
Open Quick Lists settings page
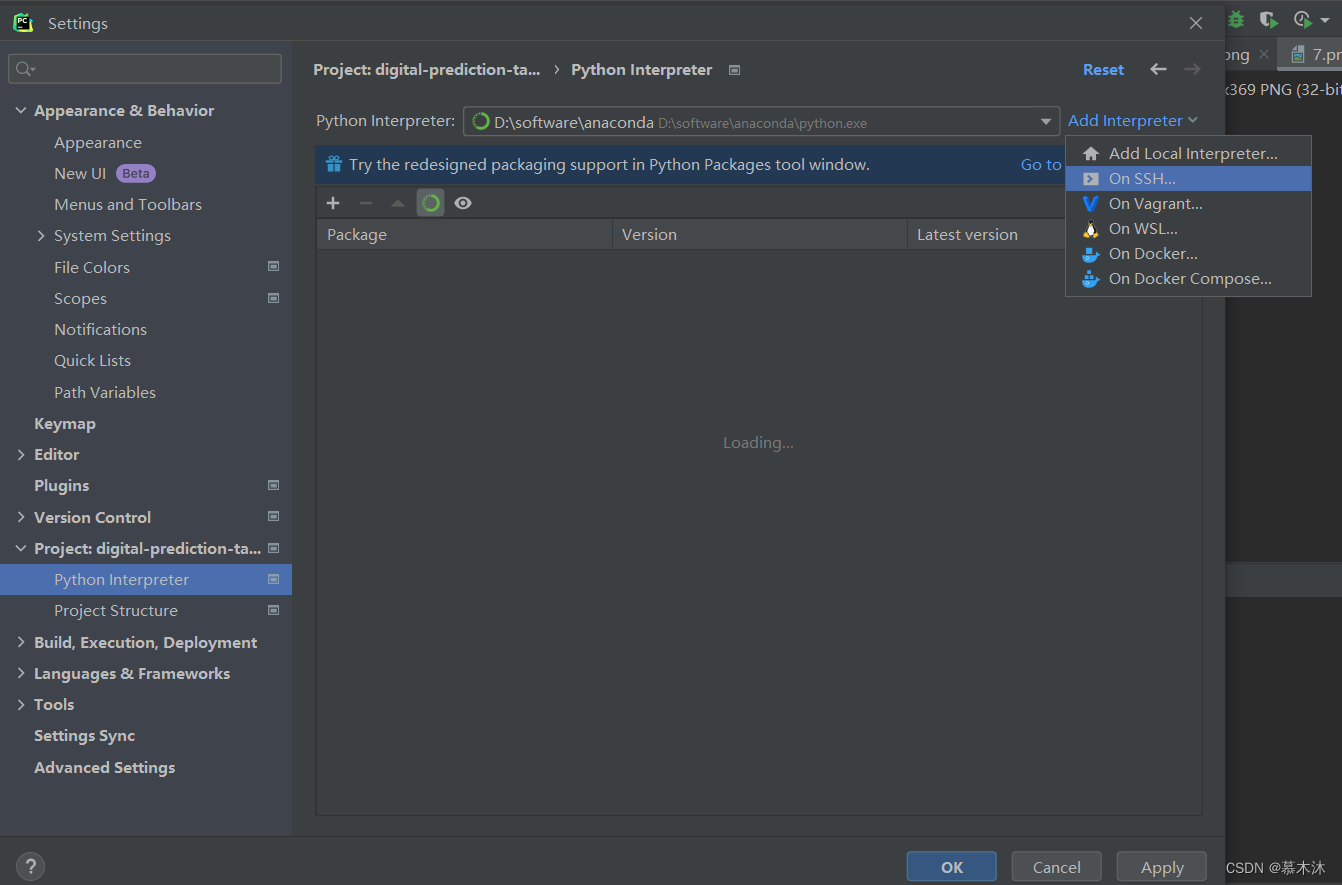tap(92, 361)
